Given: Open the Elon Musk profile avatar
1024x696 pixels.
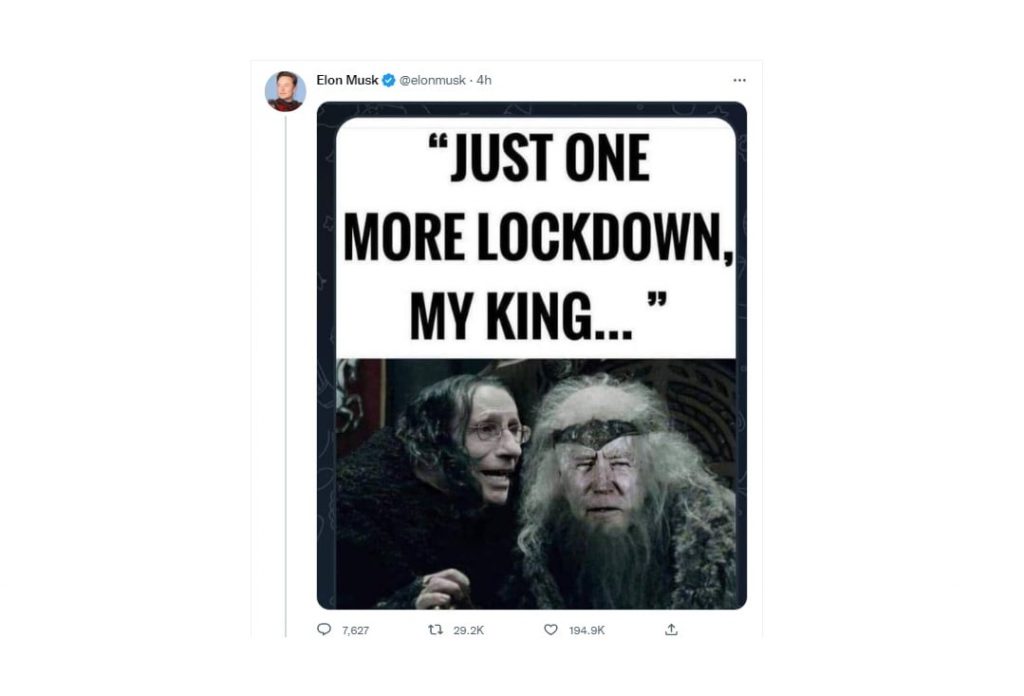Looking at the screenshot, I should pos(285,91).
